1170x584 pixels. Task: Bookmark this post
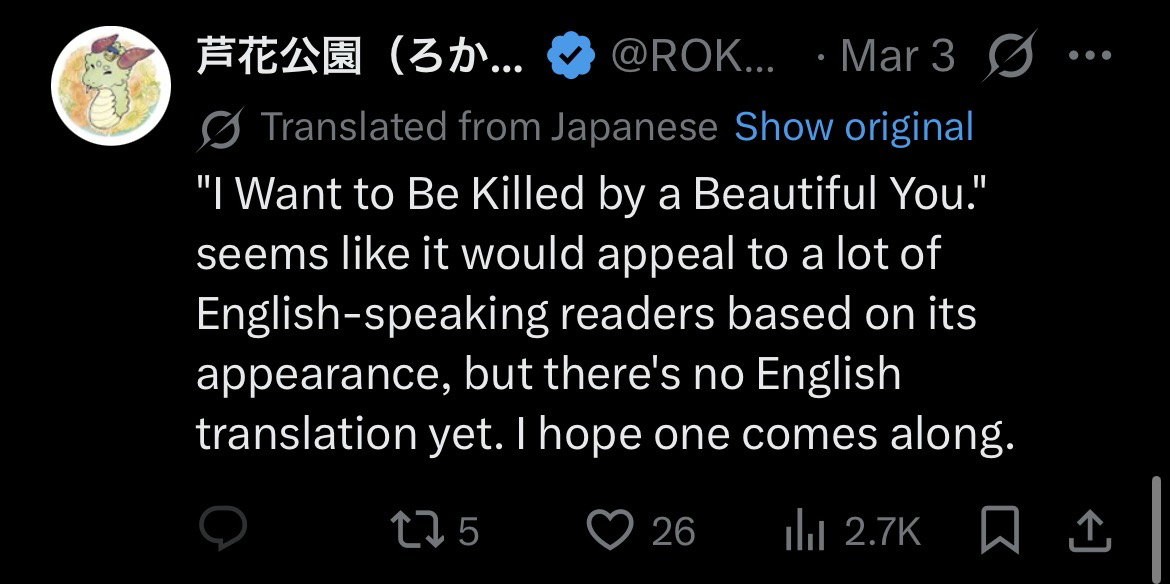pyautogui.click(x=1001, y=530)
